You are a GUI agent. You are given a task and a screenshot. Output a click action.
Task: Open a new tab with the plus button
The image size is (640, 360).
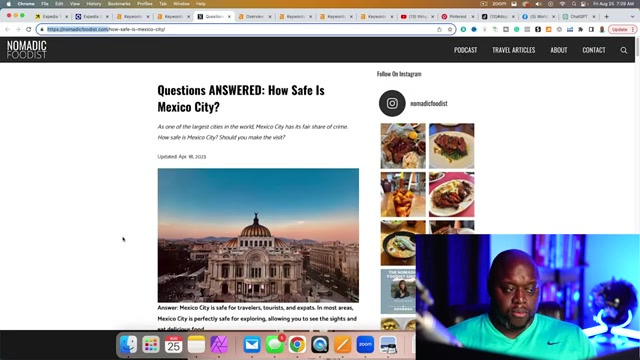[607, 17]
